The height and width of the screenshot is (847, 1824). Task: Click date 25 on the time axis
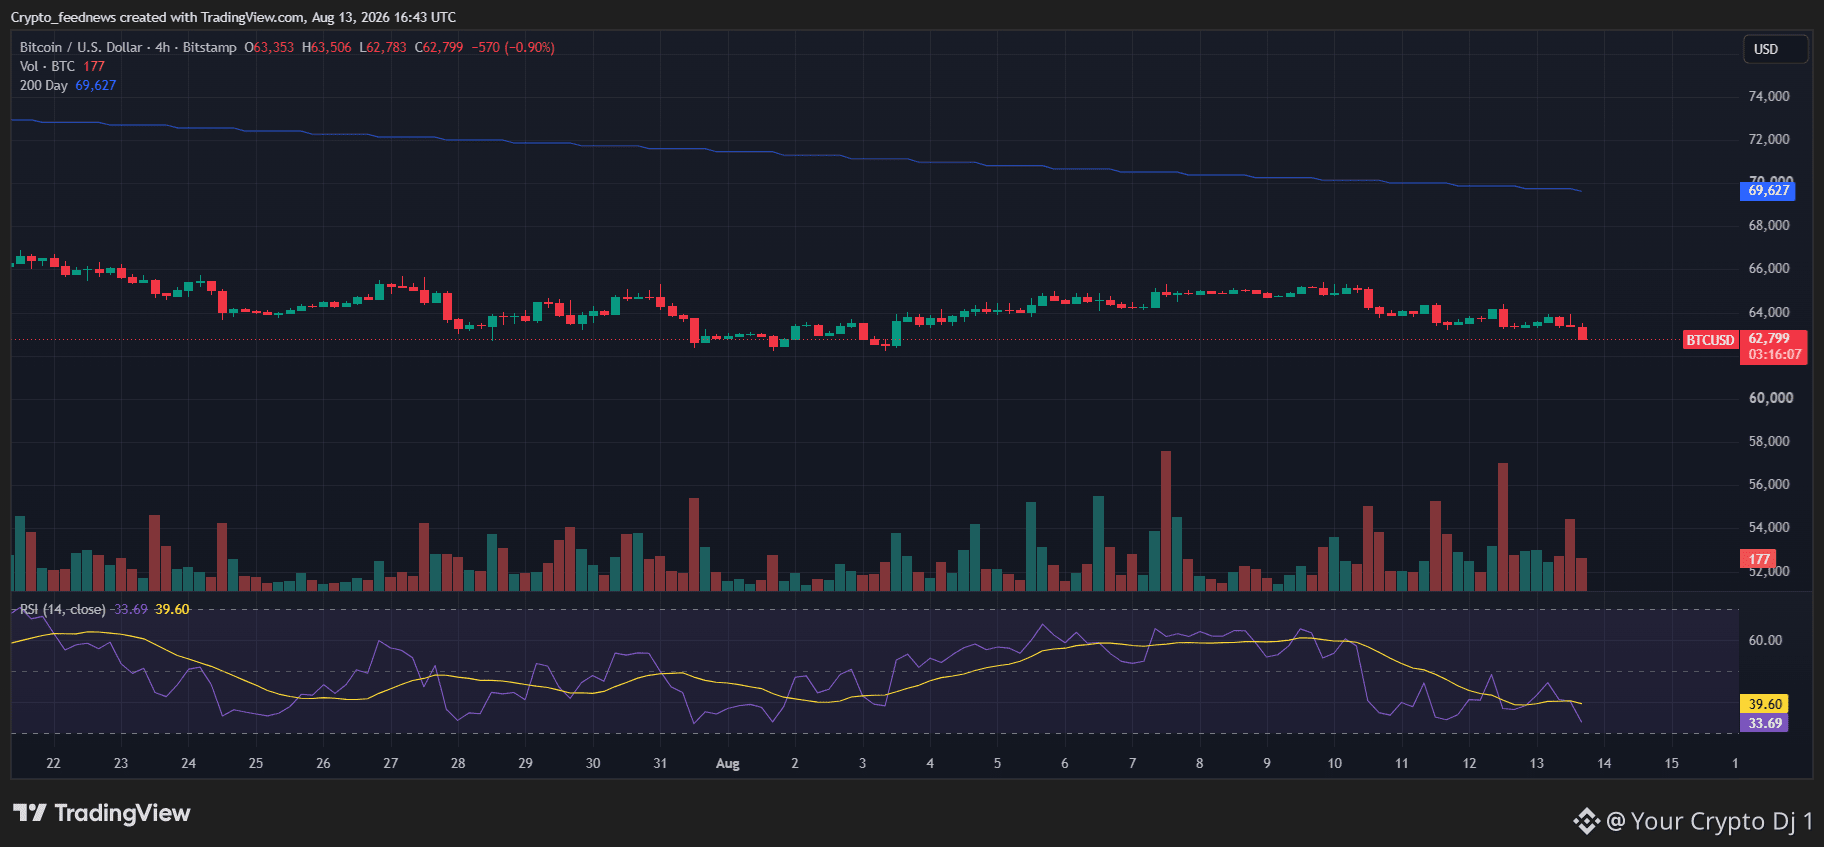(256, 763)
